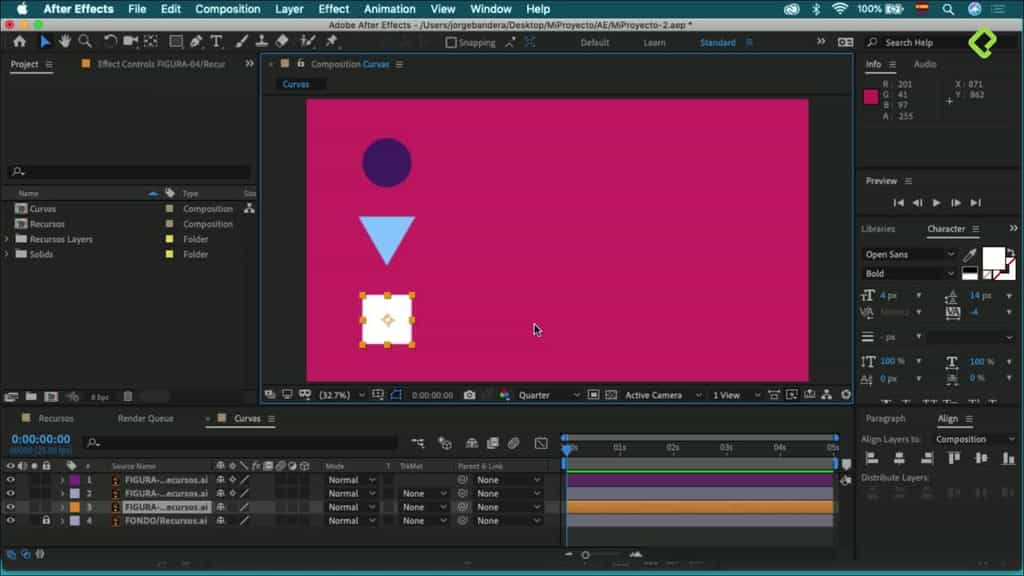Go to the Home screen icon
Image resolution: width=1024 pixels, height=576 pixels.
[x=20, y=42]
